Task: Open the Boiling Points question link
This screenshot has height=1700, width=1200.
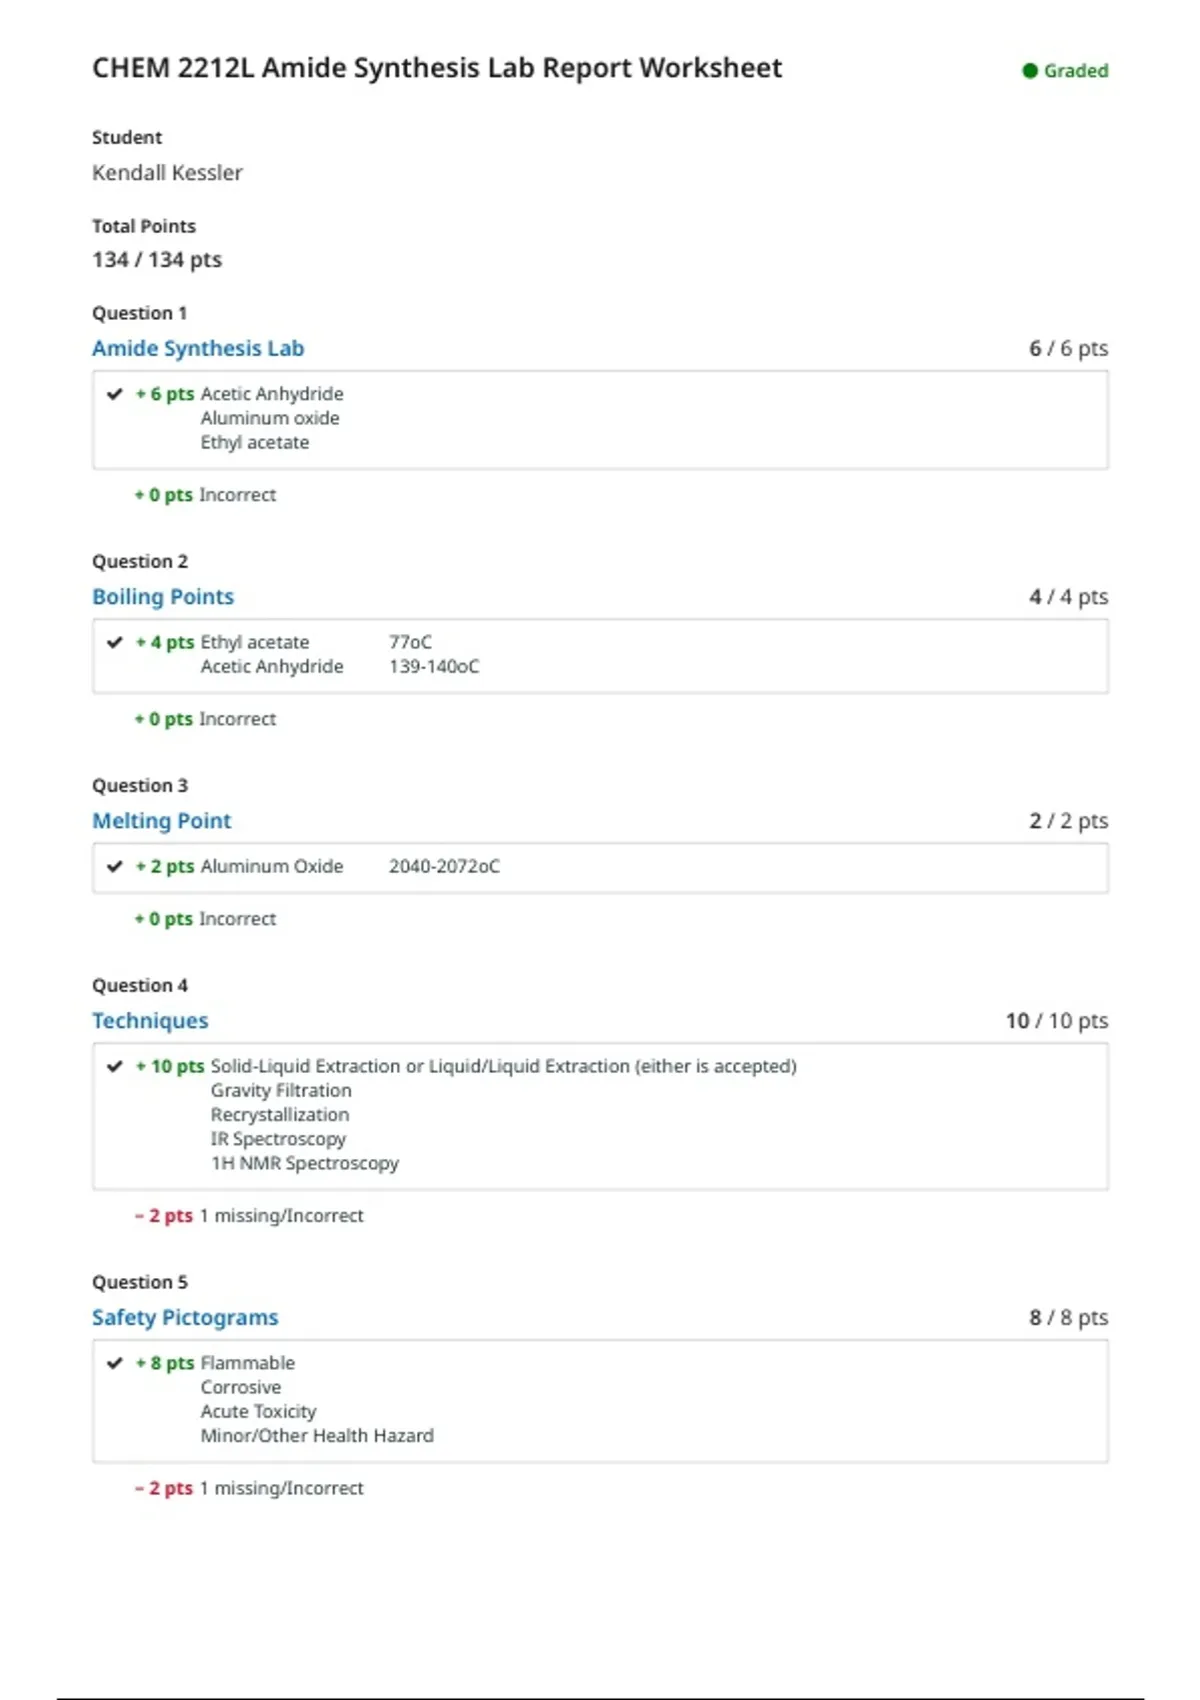Action: click(x=163, y=597)
